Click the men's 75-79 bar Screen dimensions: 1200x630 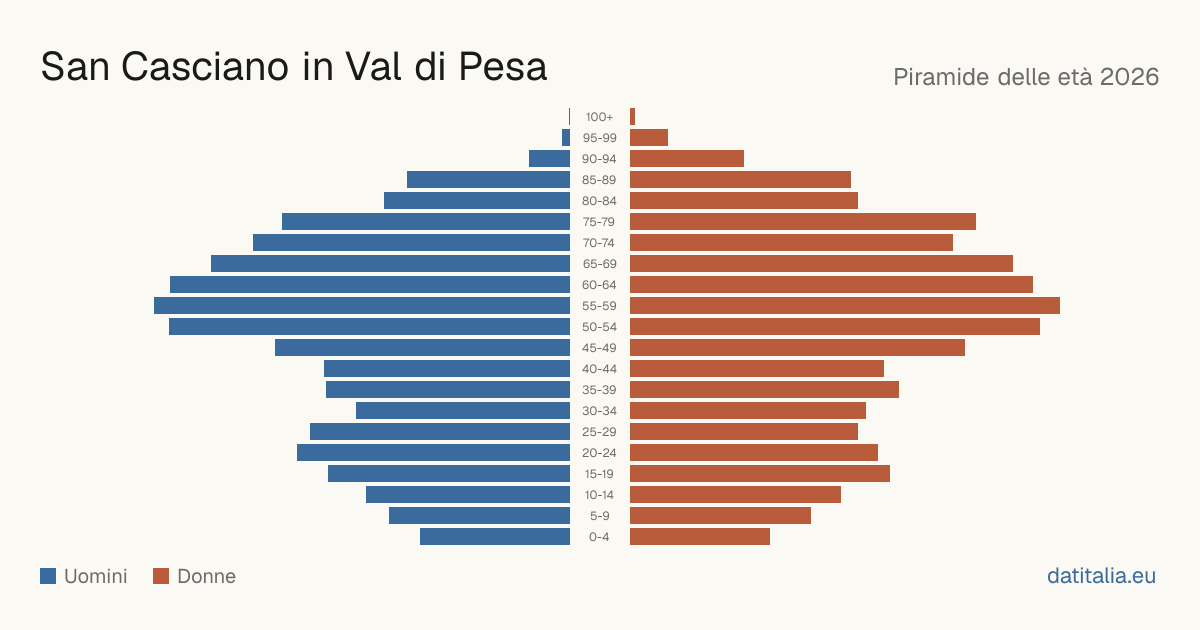(426, 222)
